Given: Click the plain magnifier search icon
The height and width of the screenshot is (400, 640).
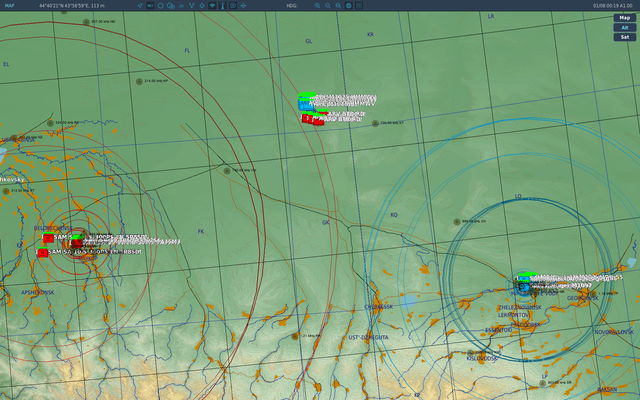Looking at the screenshot, I should tap(338, 6).
